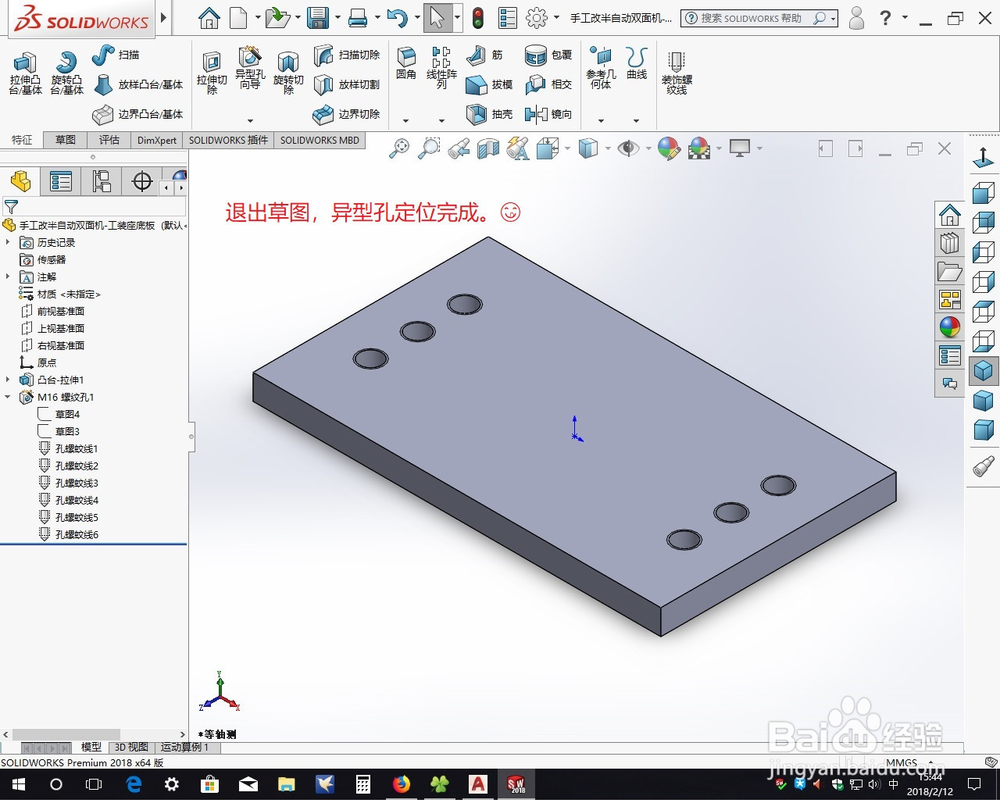Select the 旋转凸台/基体 revolve boss tool
This screenshot has height=803, width=1000.
click(66, 73)
